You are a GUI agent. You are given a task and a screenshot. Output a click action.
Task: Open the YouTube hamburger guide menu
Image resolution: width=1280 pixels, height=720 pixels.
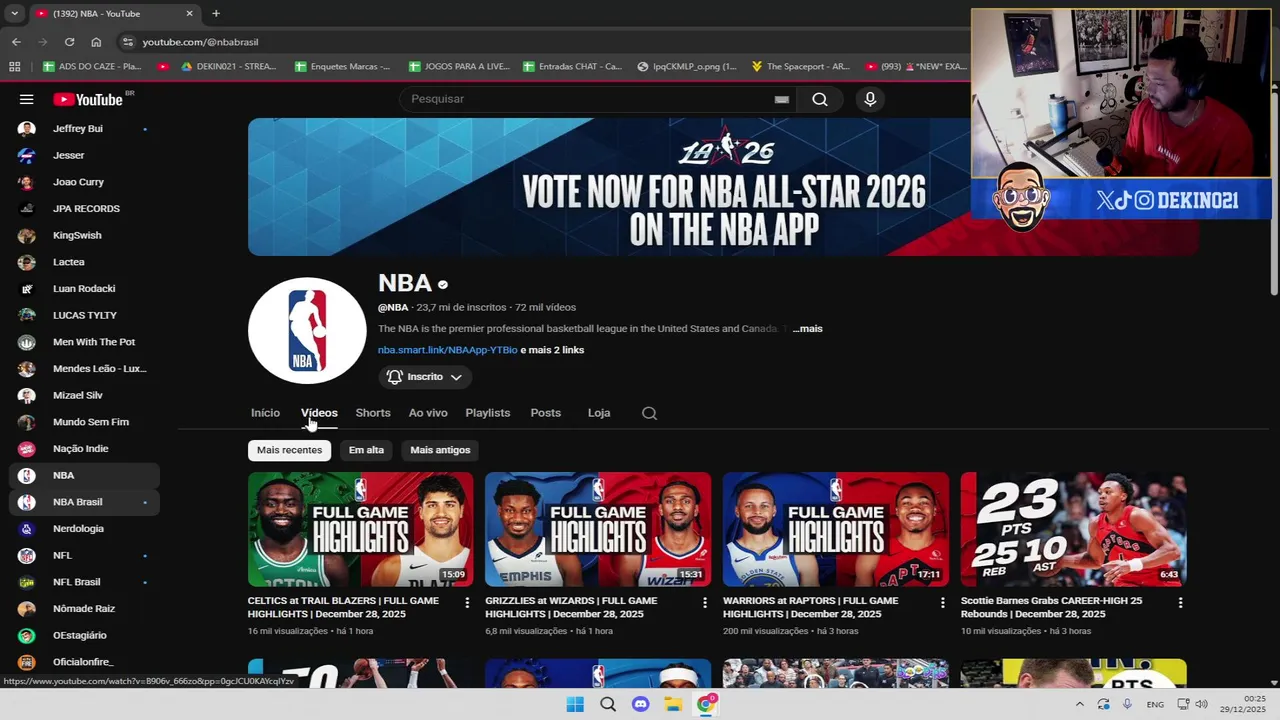coord(27,99)
